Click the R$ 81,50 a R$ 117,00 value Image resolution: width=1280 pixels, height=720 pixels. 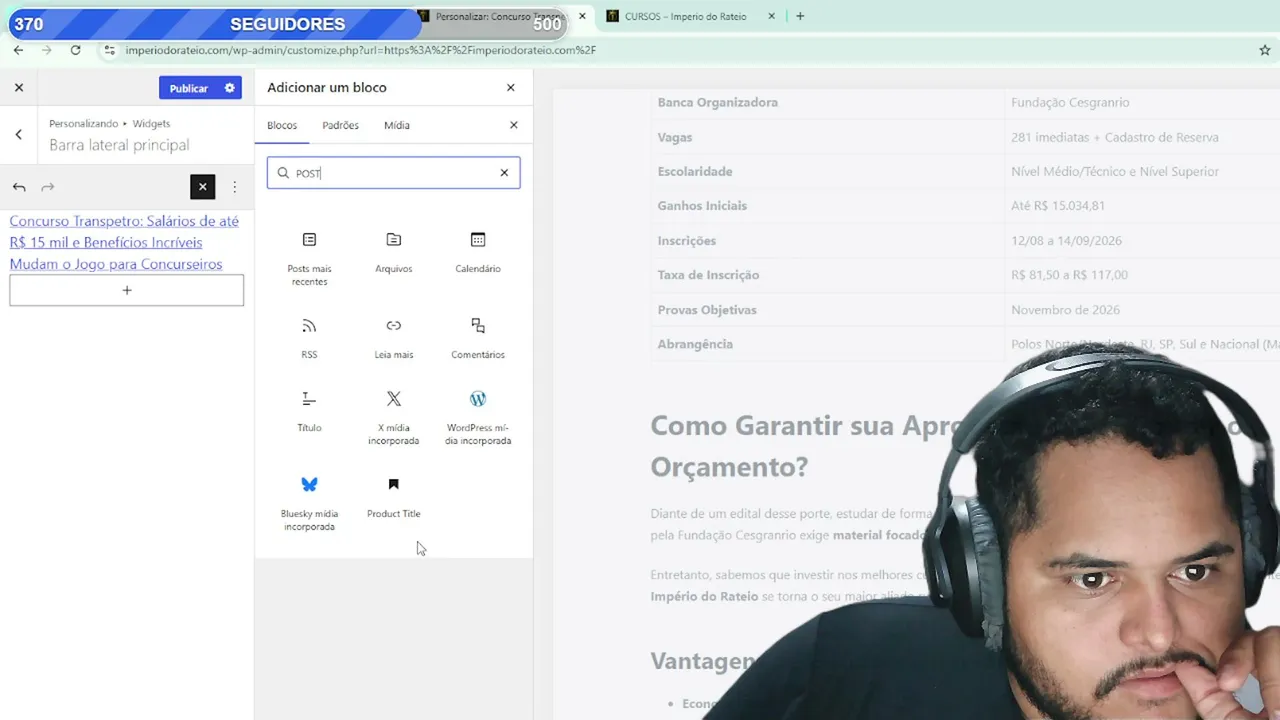coord(1069,275)
